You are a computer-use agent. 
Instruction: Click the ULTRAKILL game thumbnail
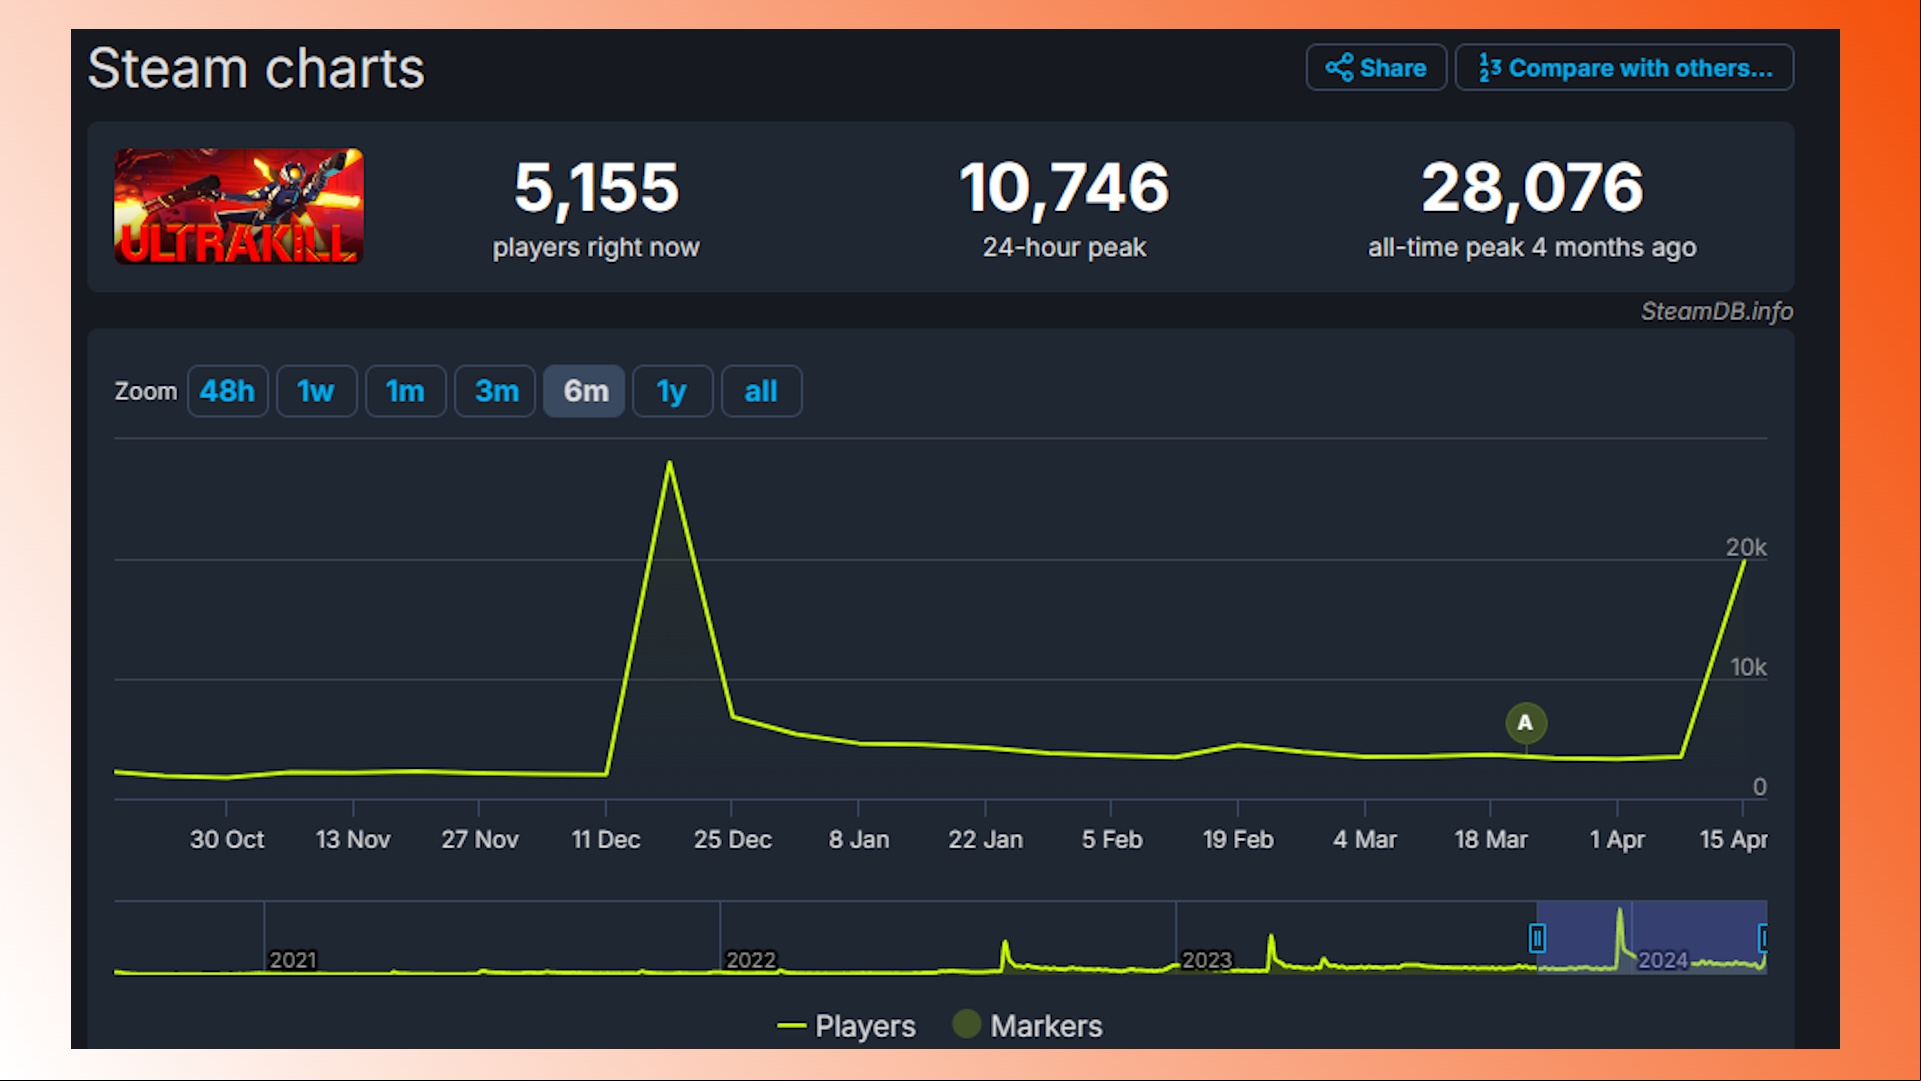coord(239,207)
